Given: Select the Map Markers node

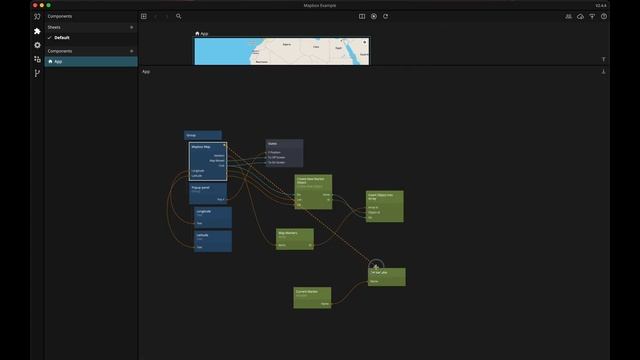Looking at the screenshot, I should (x=295, y=239).
